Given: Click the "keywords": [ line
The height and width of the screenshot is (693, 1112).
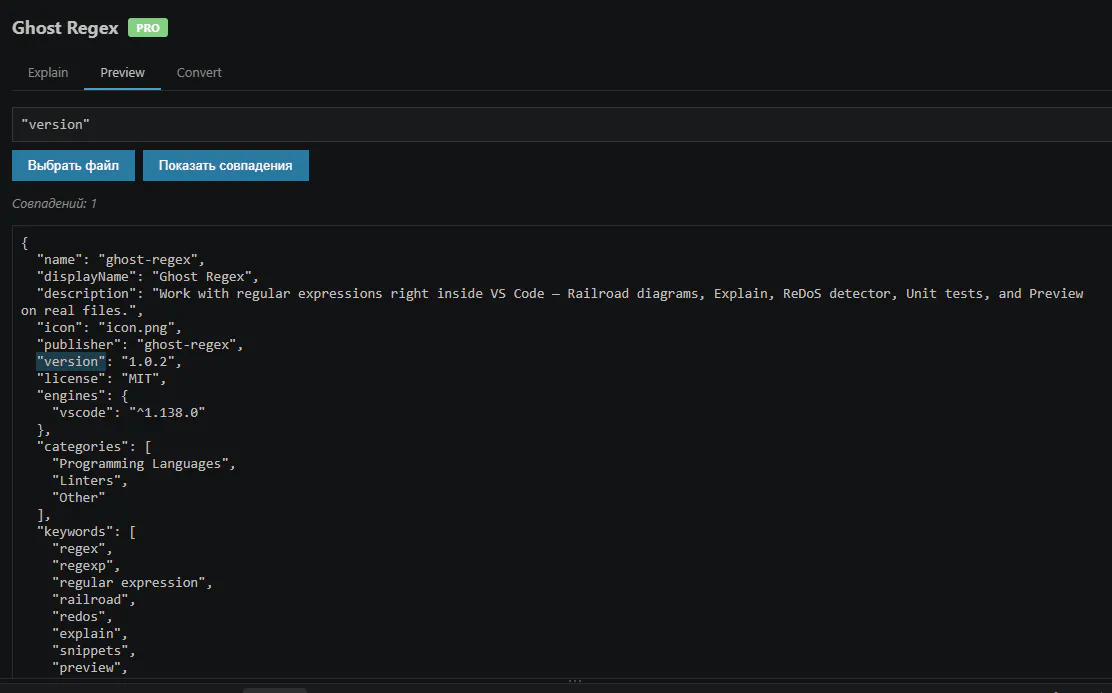Looking at the screenshot, I should [86, 532].
